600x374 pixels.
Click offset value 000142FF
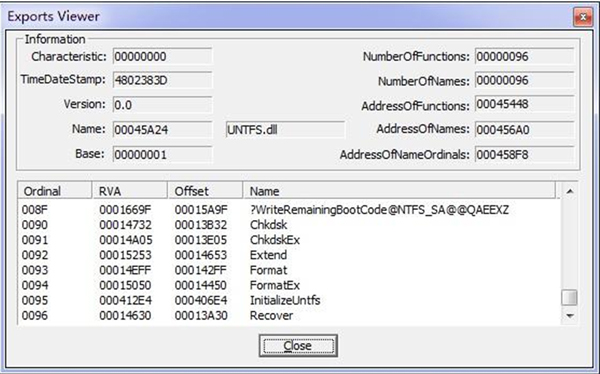pyautogui.click(x=201, y=270)
